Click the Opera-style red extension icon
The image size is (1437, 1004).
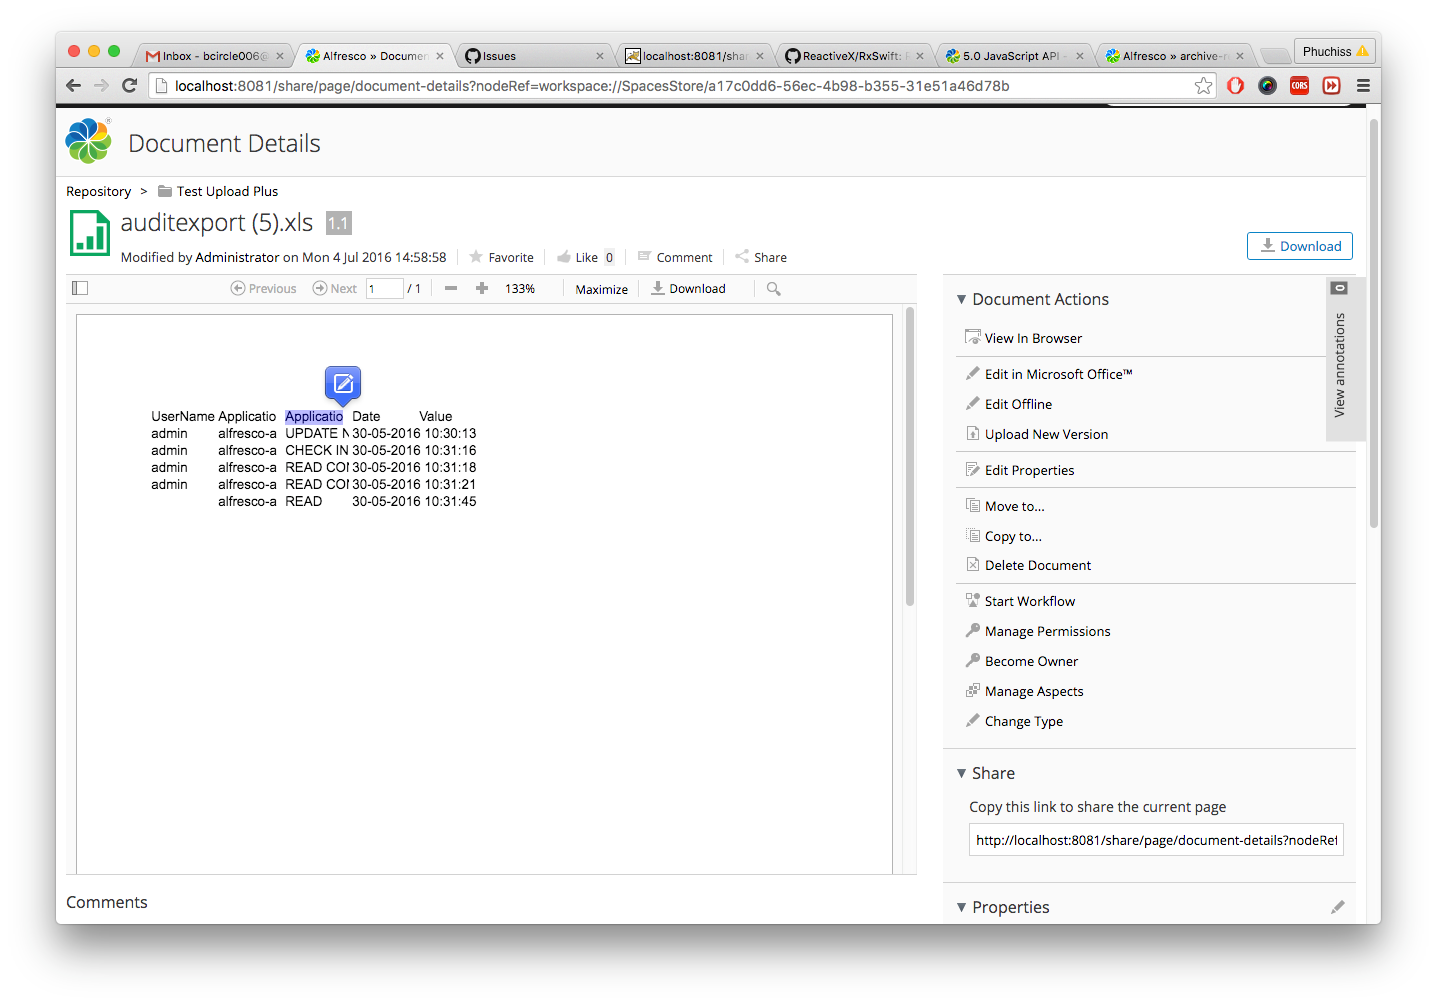pyautogui.click(x=1236, y=86)
